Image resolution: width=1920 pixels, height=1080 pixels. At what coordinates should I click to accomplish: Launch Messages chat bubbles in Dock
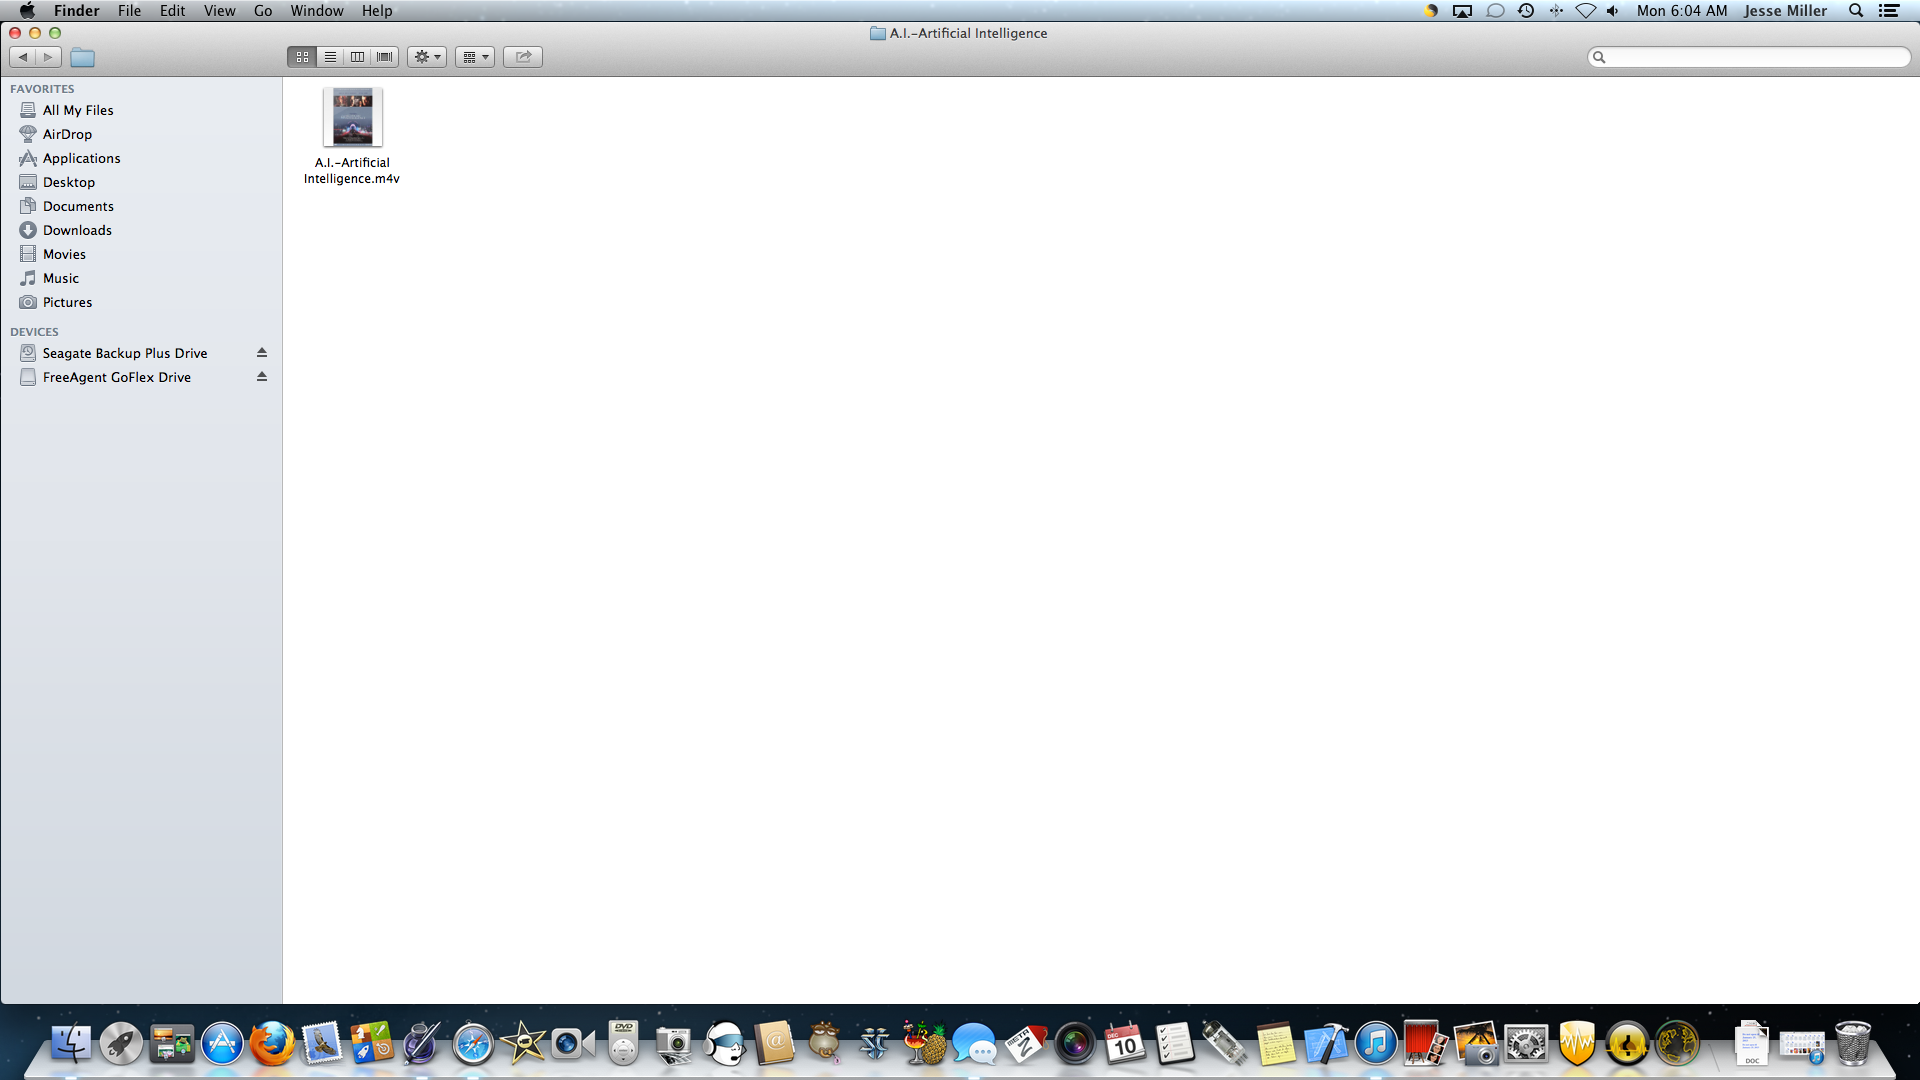tap(975, 1044)
